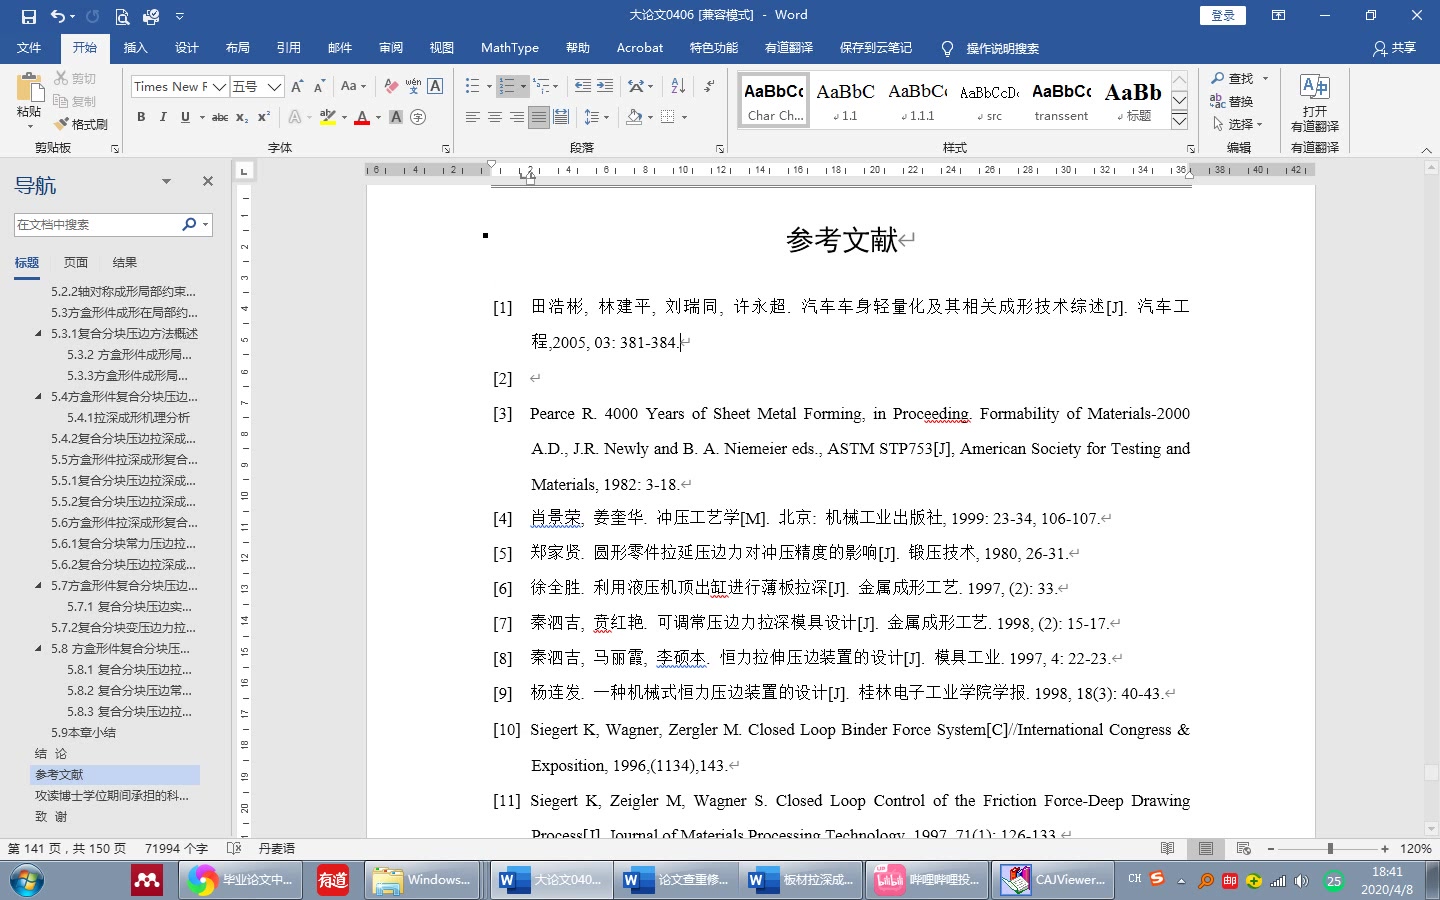Click the Youdao translate (打开有道翻译) icon
Image resolution: width=1440 pixels, height=900 pixels.
point(1314,102)
